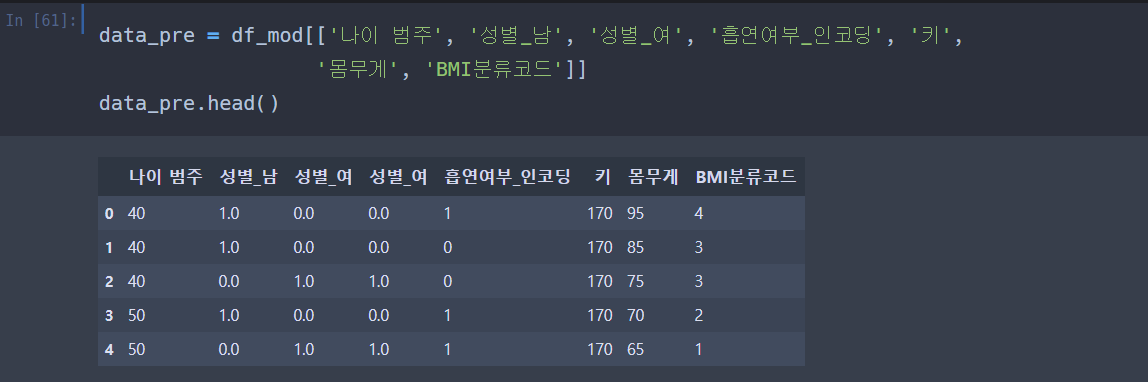Click the 성별_남 value 0.0 in row 2
Viewport: 1148px width, 382px height.
229,281
